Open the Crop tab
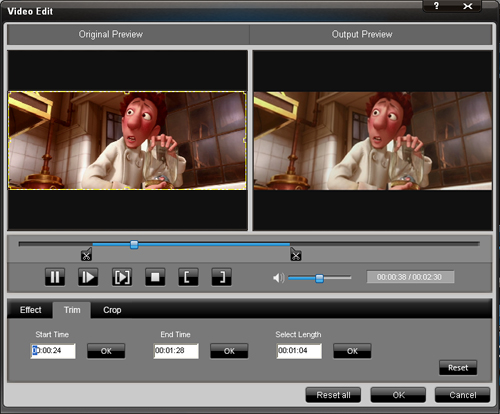The height and width of the screenshot is (414, 500). coord(112,310)
